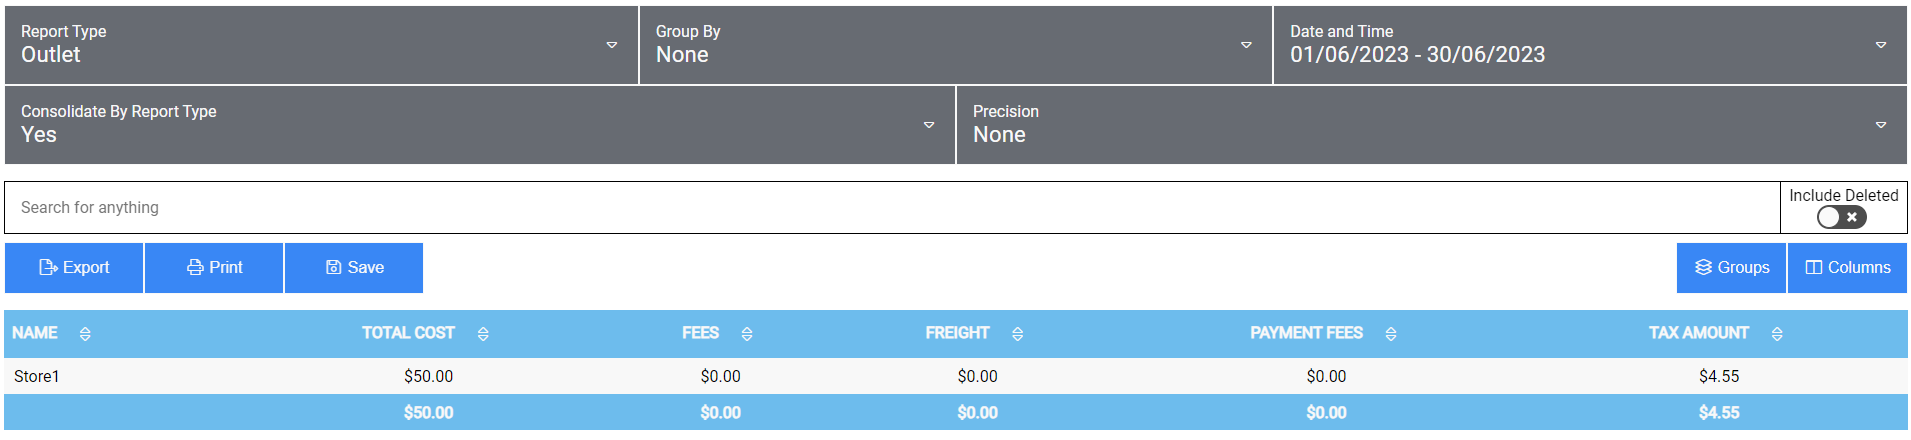Sort by TOTAL COST sort icon
1911x440 pixels.
(x=483, y=334)
